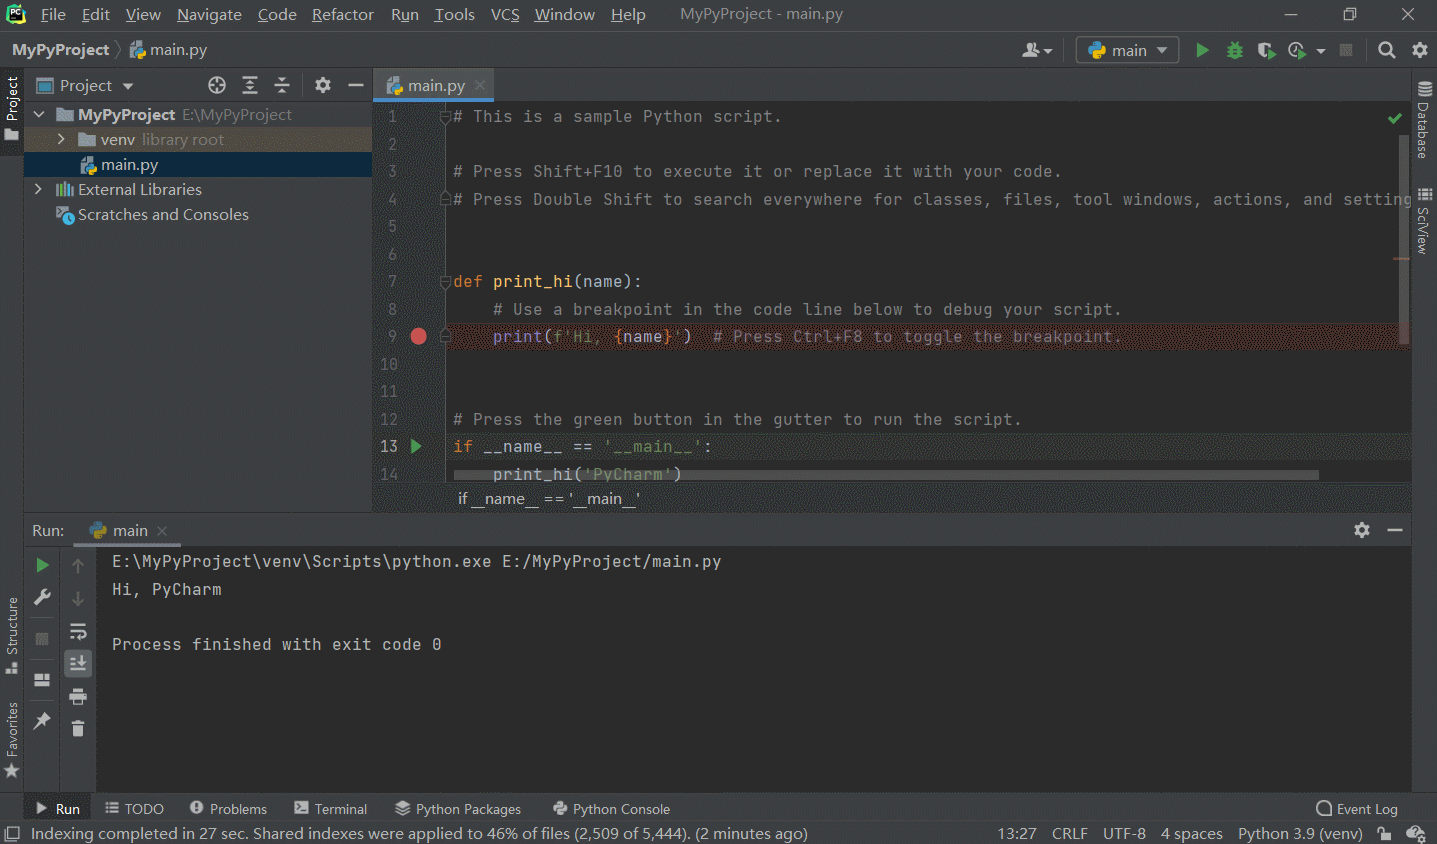Run with Coverage from top toolbar

pyautogui.click(x=1266, y=50)
